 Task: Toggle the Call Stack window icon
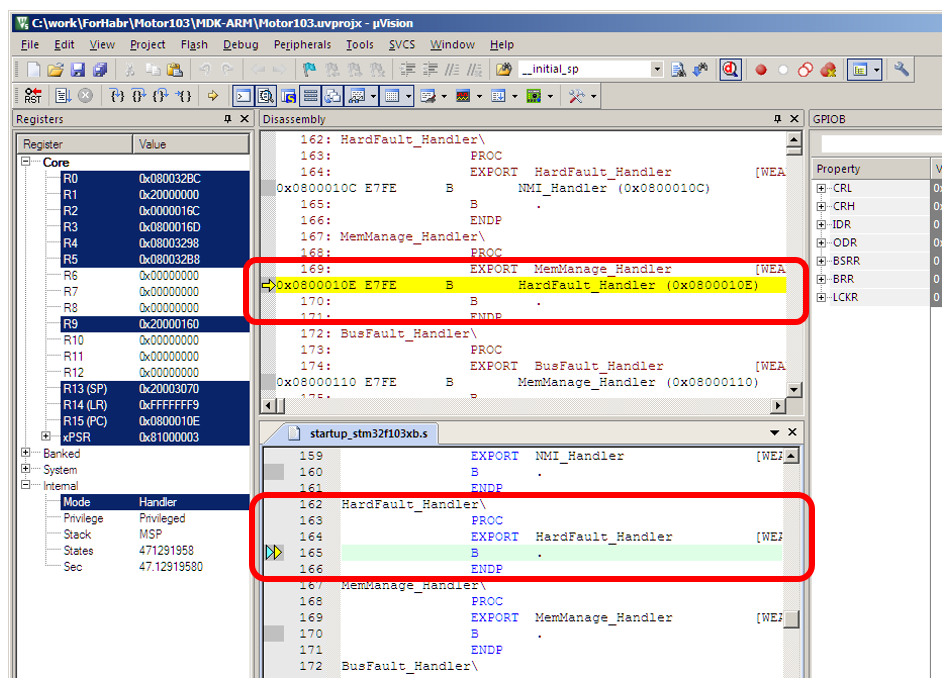pos(332,96)
